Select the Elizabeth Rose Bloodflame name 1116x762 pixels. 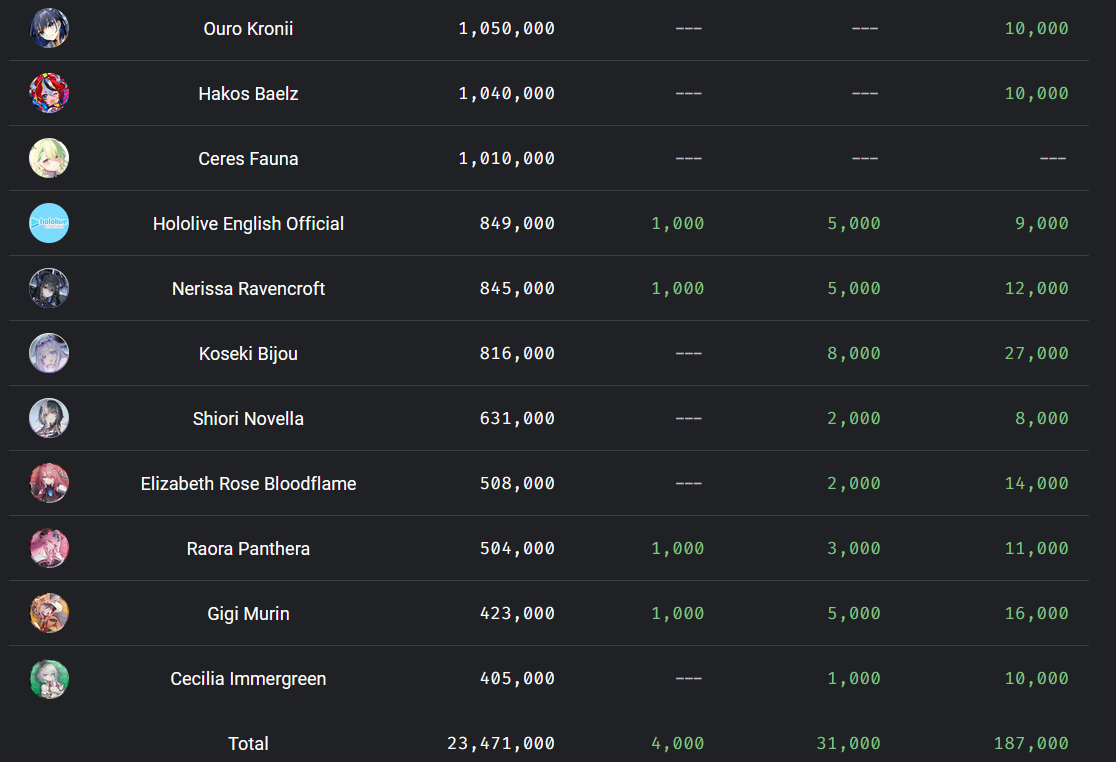pos(248,483)
